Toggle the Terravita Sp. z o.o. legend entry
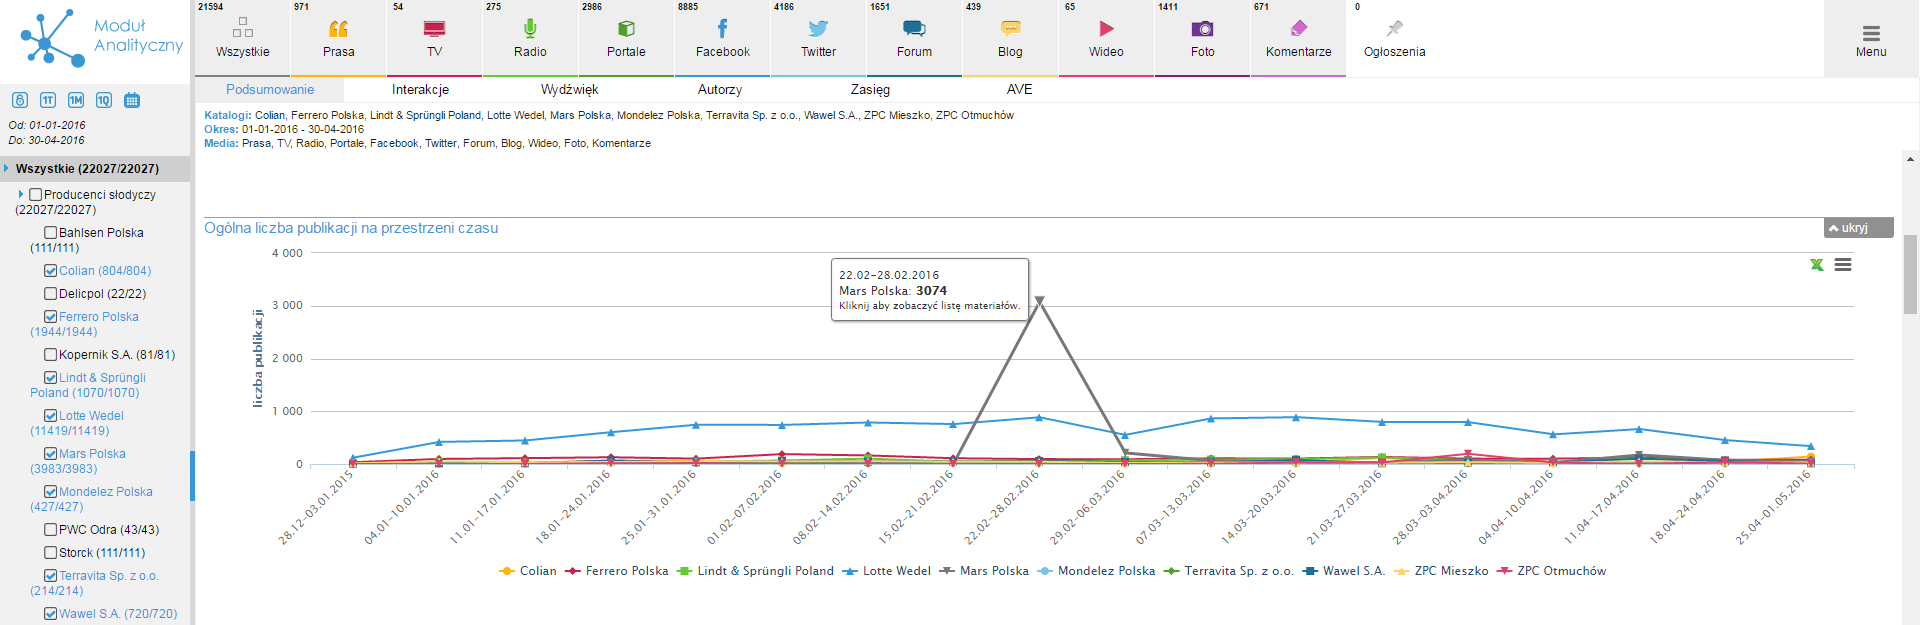 pyautogui.click(x=1228, y=571)
